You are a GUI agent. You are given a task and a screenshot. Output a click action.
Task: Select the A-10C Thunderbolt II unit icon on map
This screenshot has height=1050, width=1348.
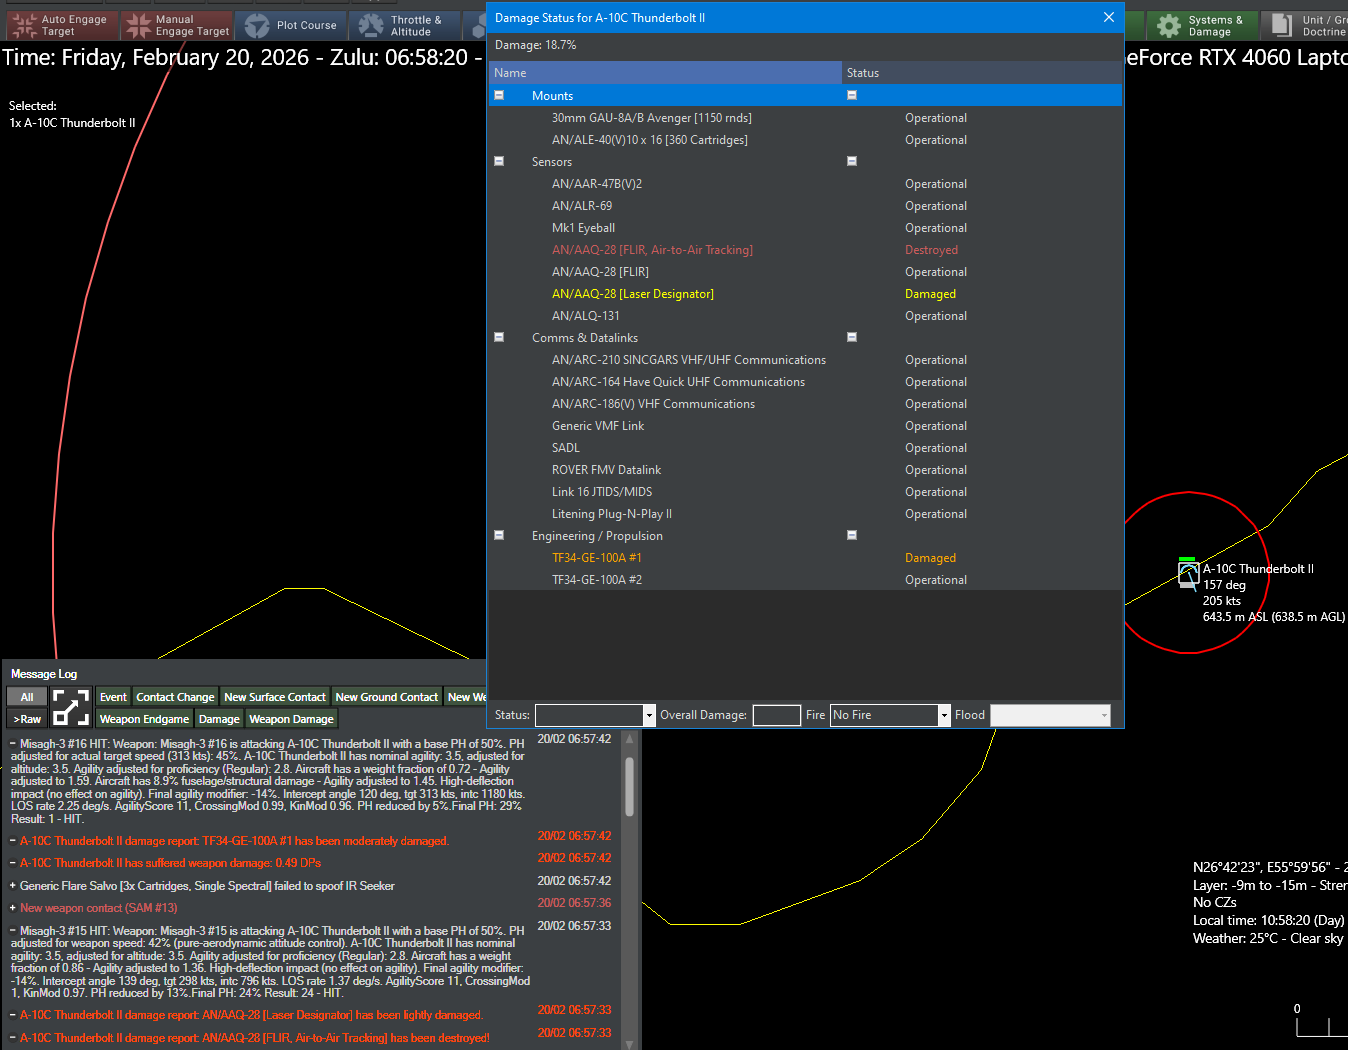click(1188, 574)
